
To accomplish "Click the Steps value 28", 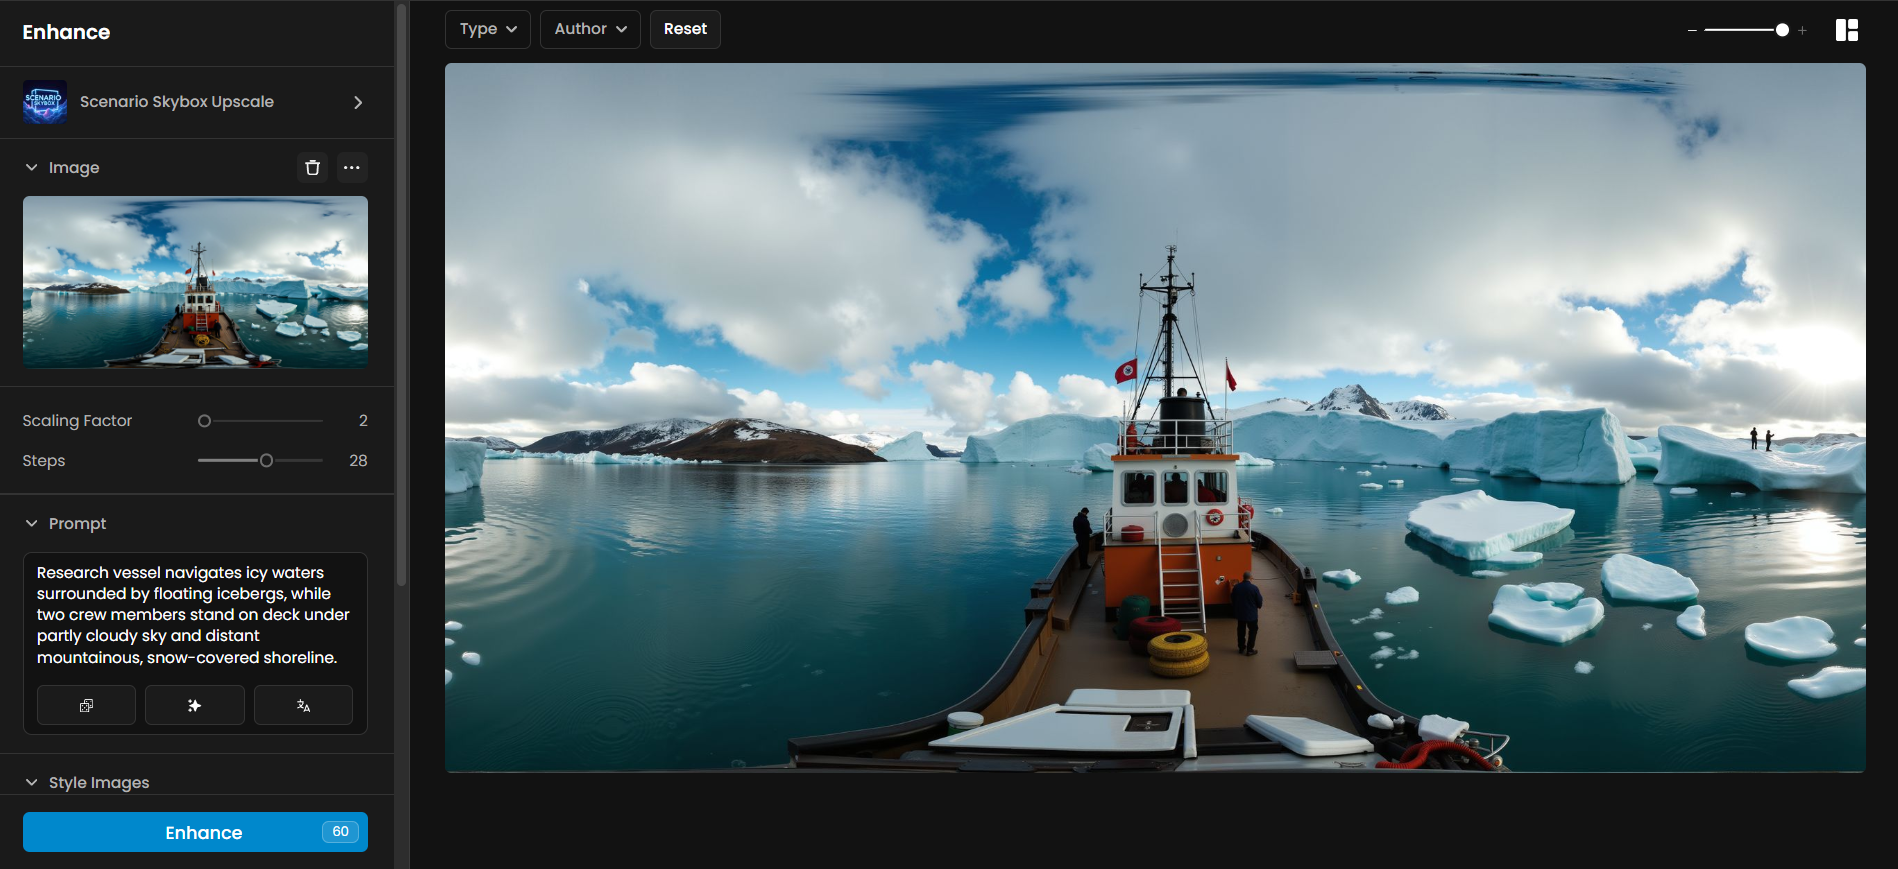I will point(358,461).
